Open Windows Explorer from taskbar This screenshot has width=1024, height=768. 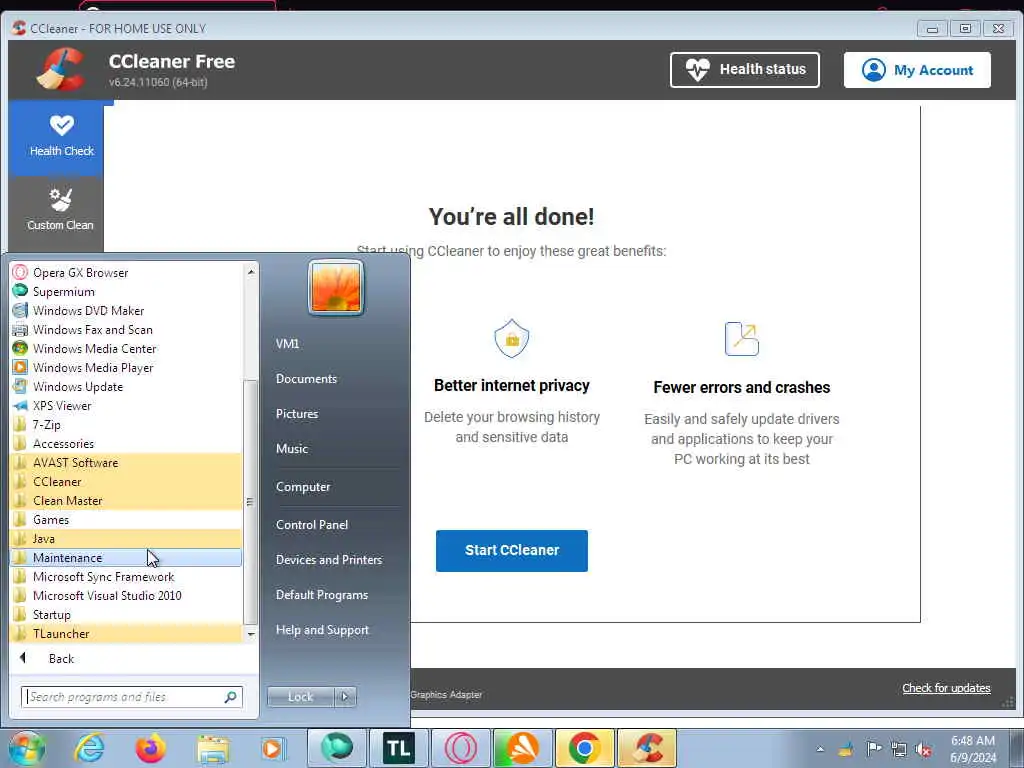click(x=213, y=749)
